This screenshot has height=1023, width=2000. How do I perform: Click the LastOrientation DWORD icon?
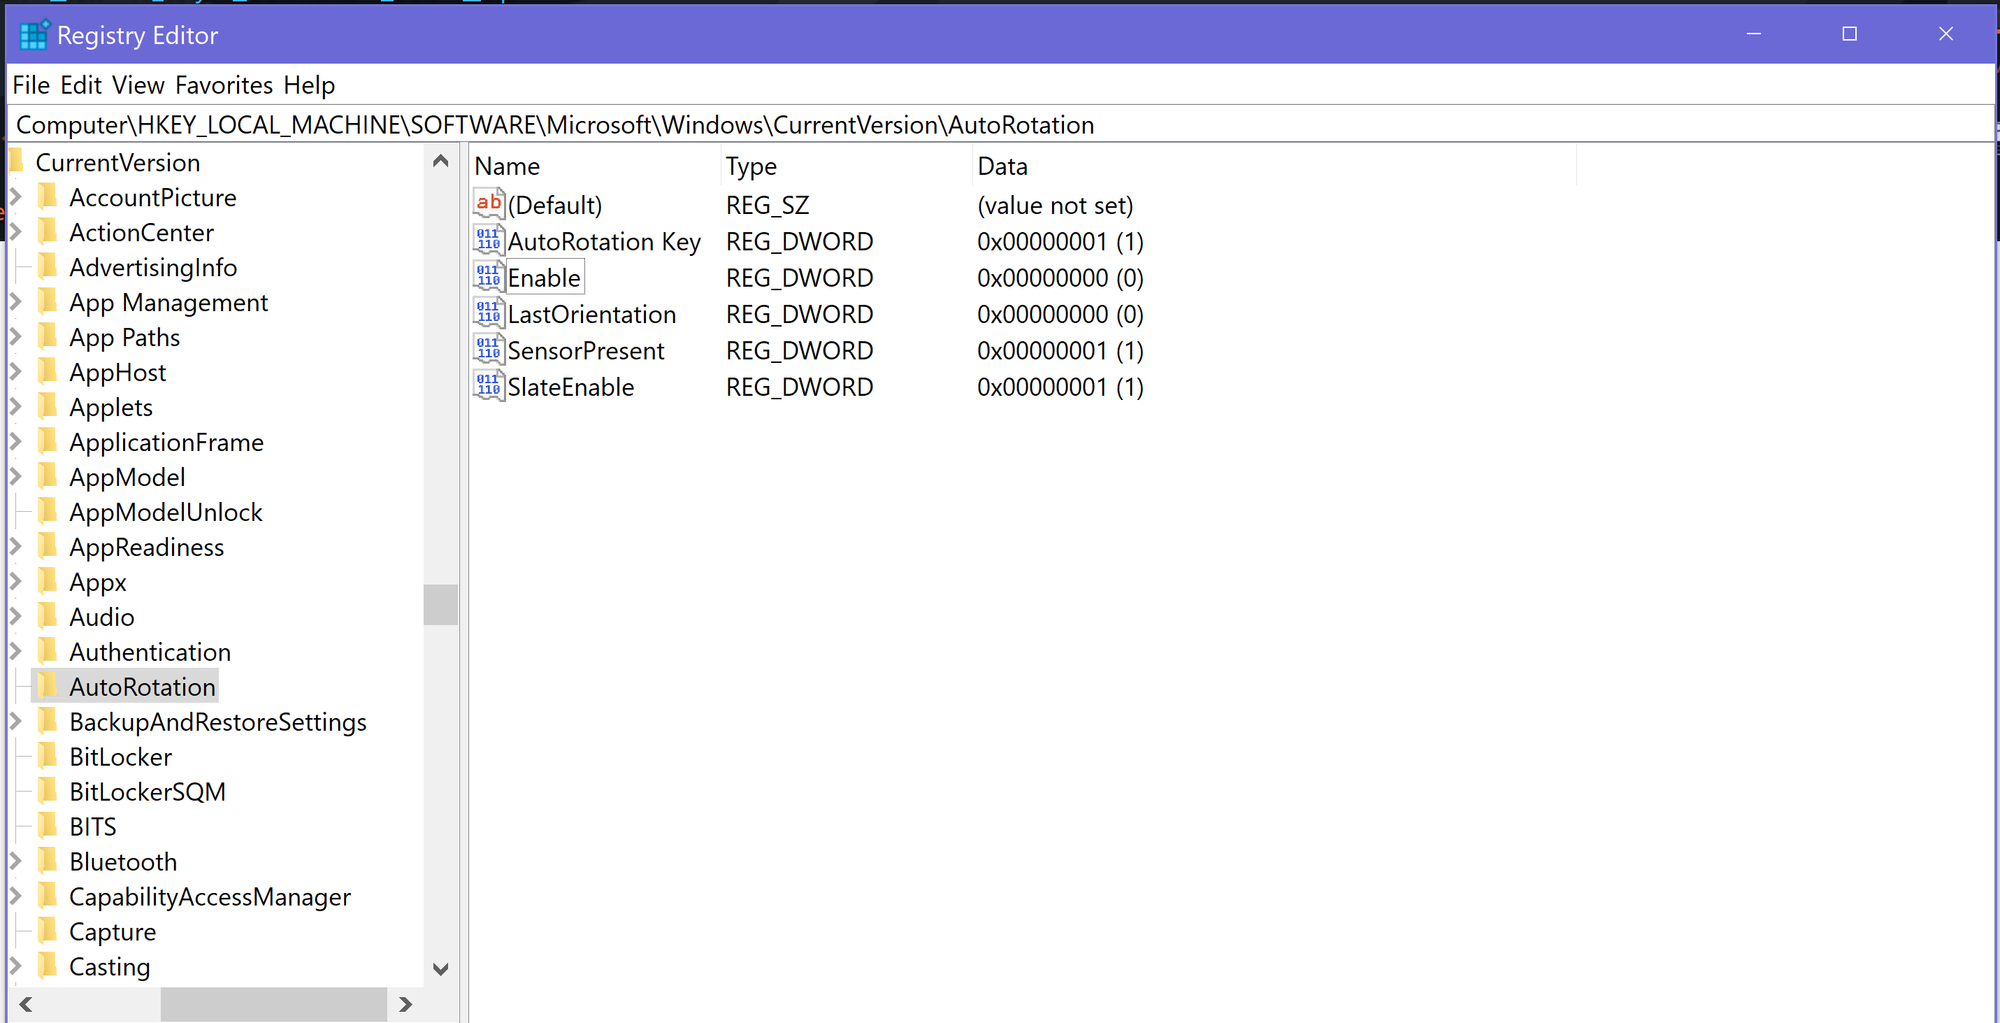coord(489,313)
